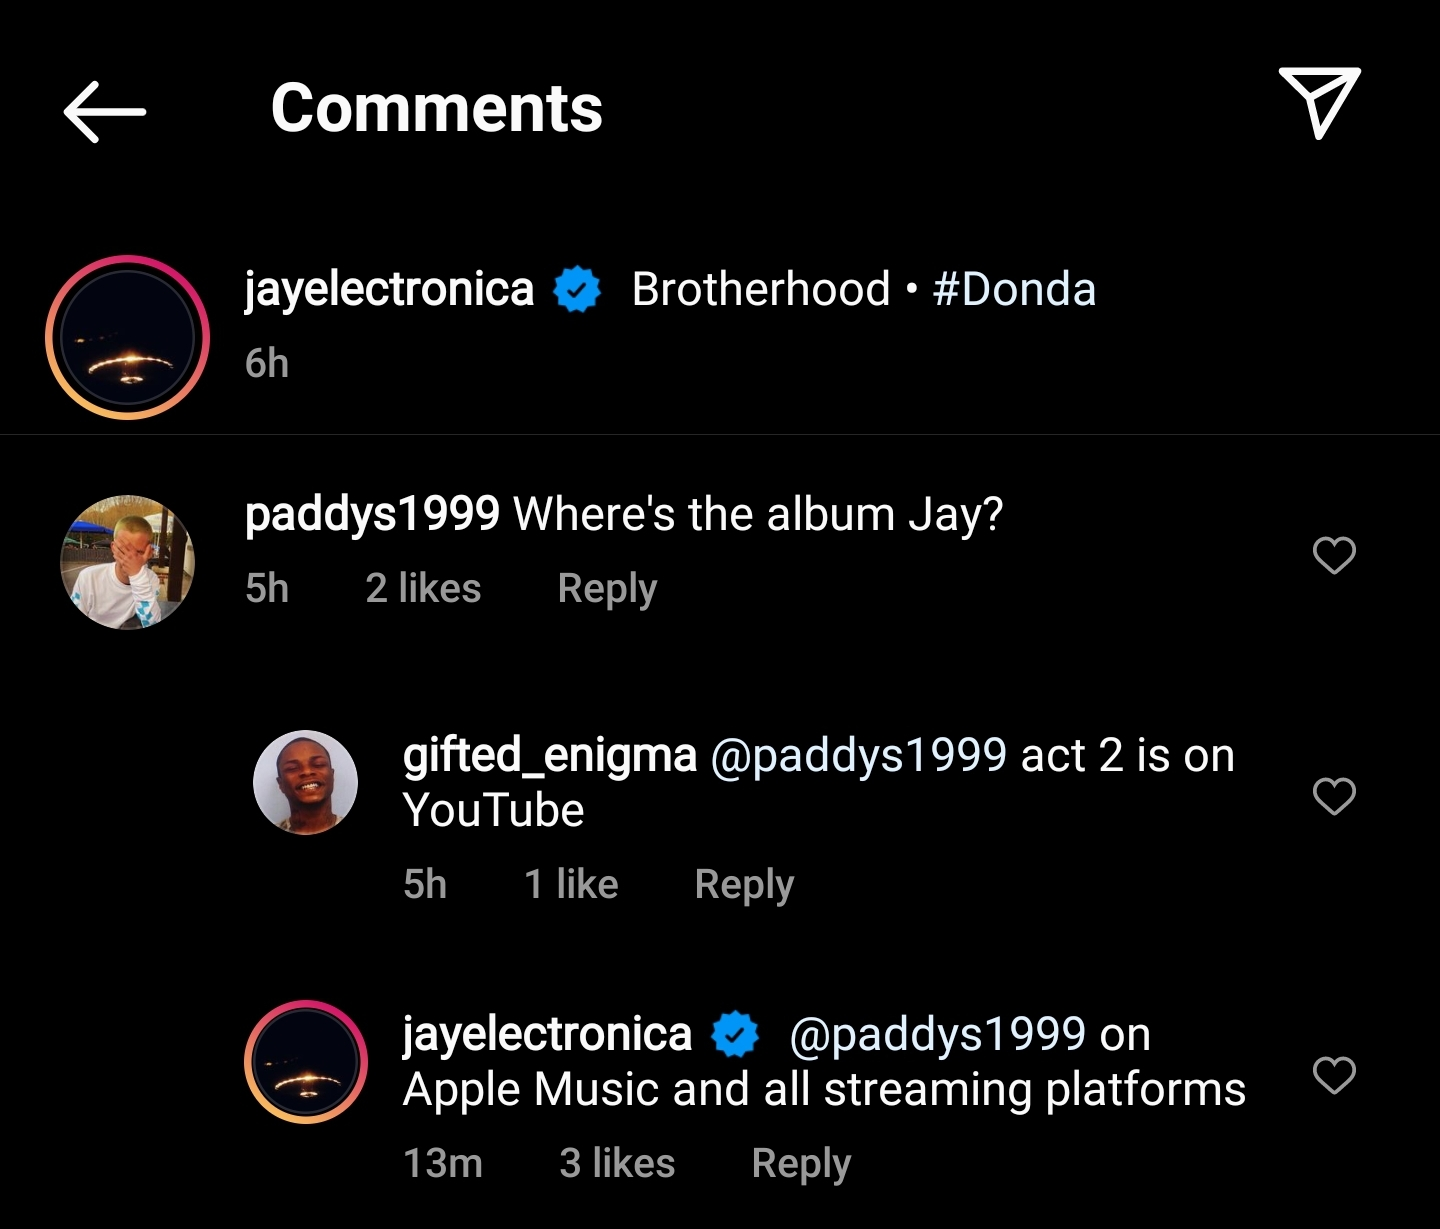This screenshot has width=1440, height=1229.
Task: Like jayelectronica's reply with the heart
Action: (x=1334, y=1075)
